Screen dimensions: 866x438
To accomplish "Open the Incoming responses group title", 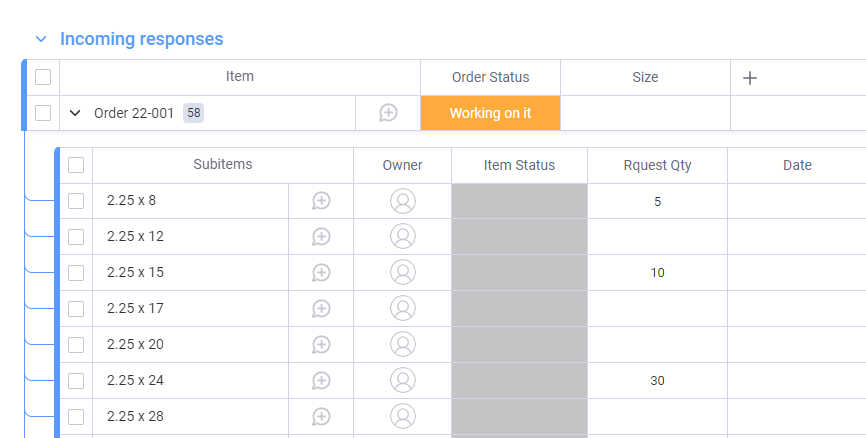I will [141, 39].
